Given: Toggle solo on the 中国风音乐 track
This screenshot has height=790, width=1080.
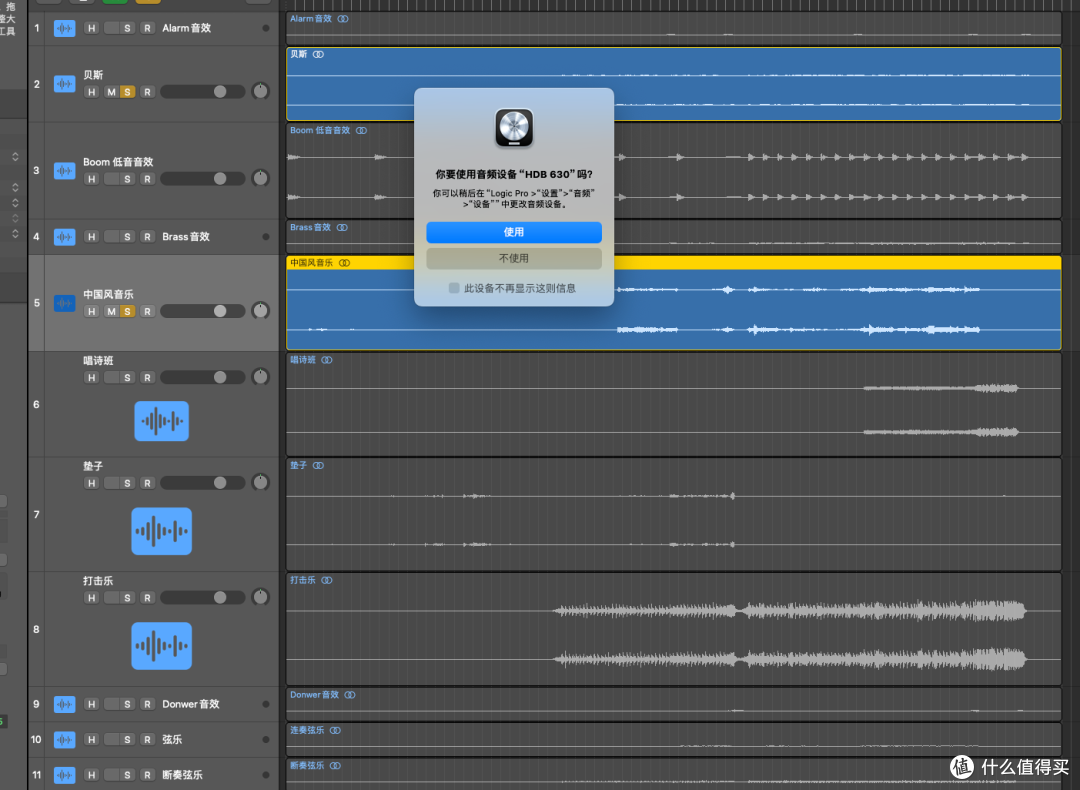Looking at the screenshot, I should click(x=127, y=311).
